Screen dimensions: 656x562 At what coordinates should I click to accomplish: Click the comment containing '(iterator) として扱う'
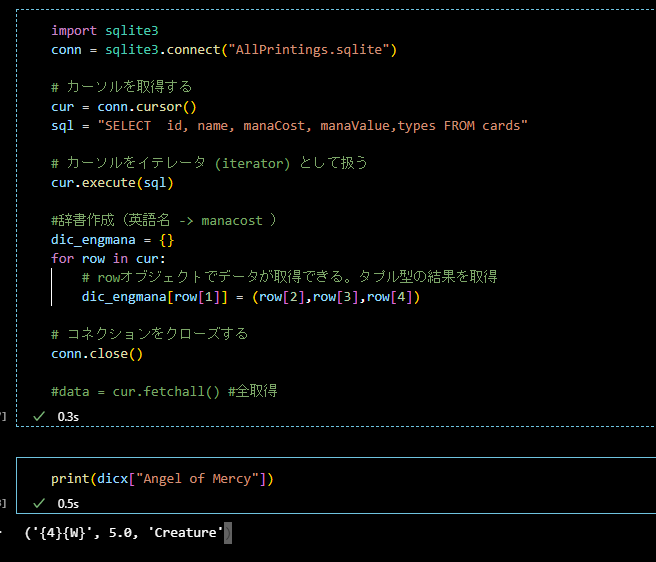coord(209,163)
